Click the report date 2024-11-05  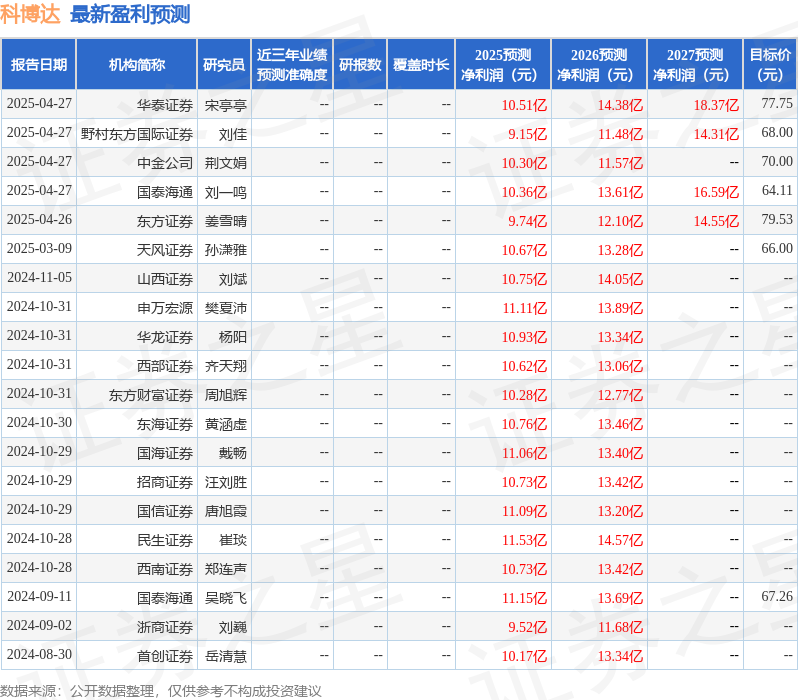(x=39, y=277)
